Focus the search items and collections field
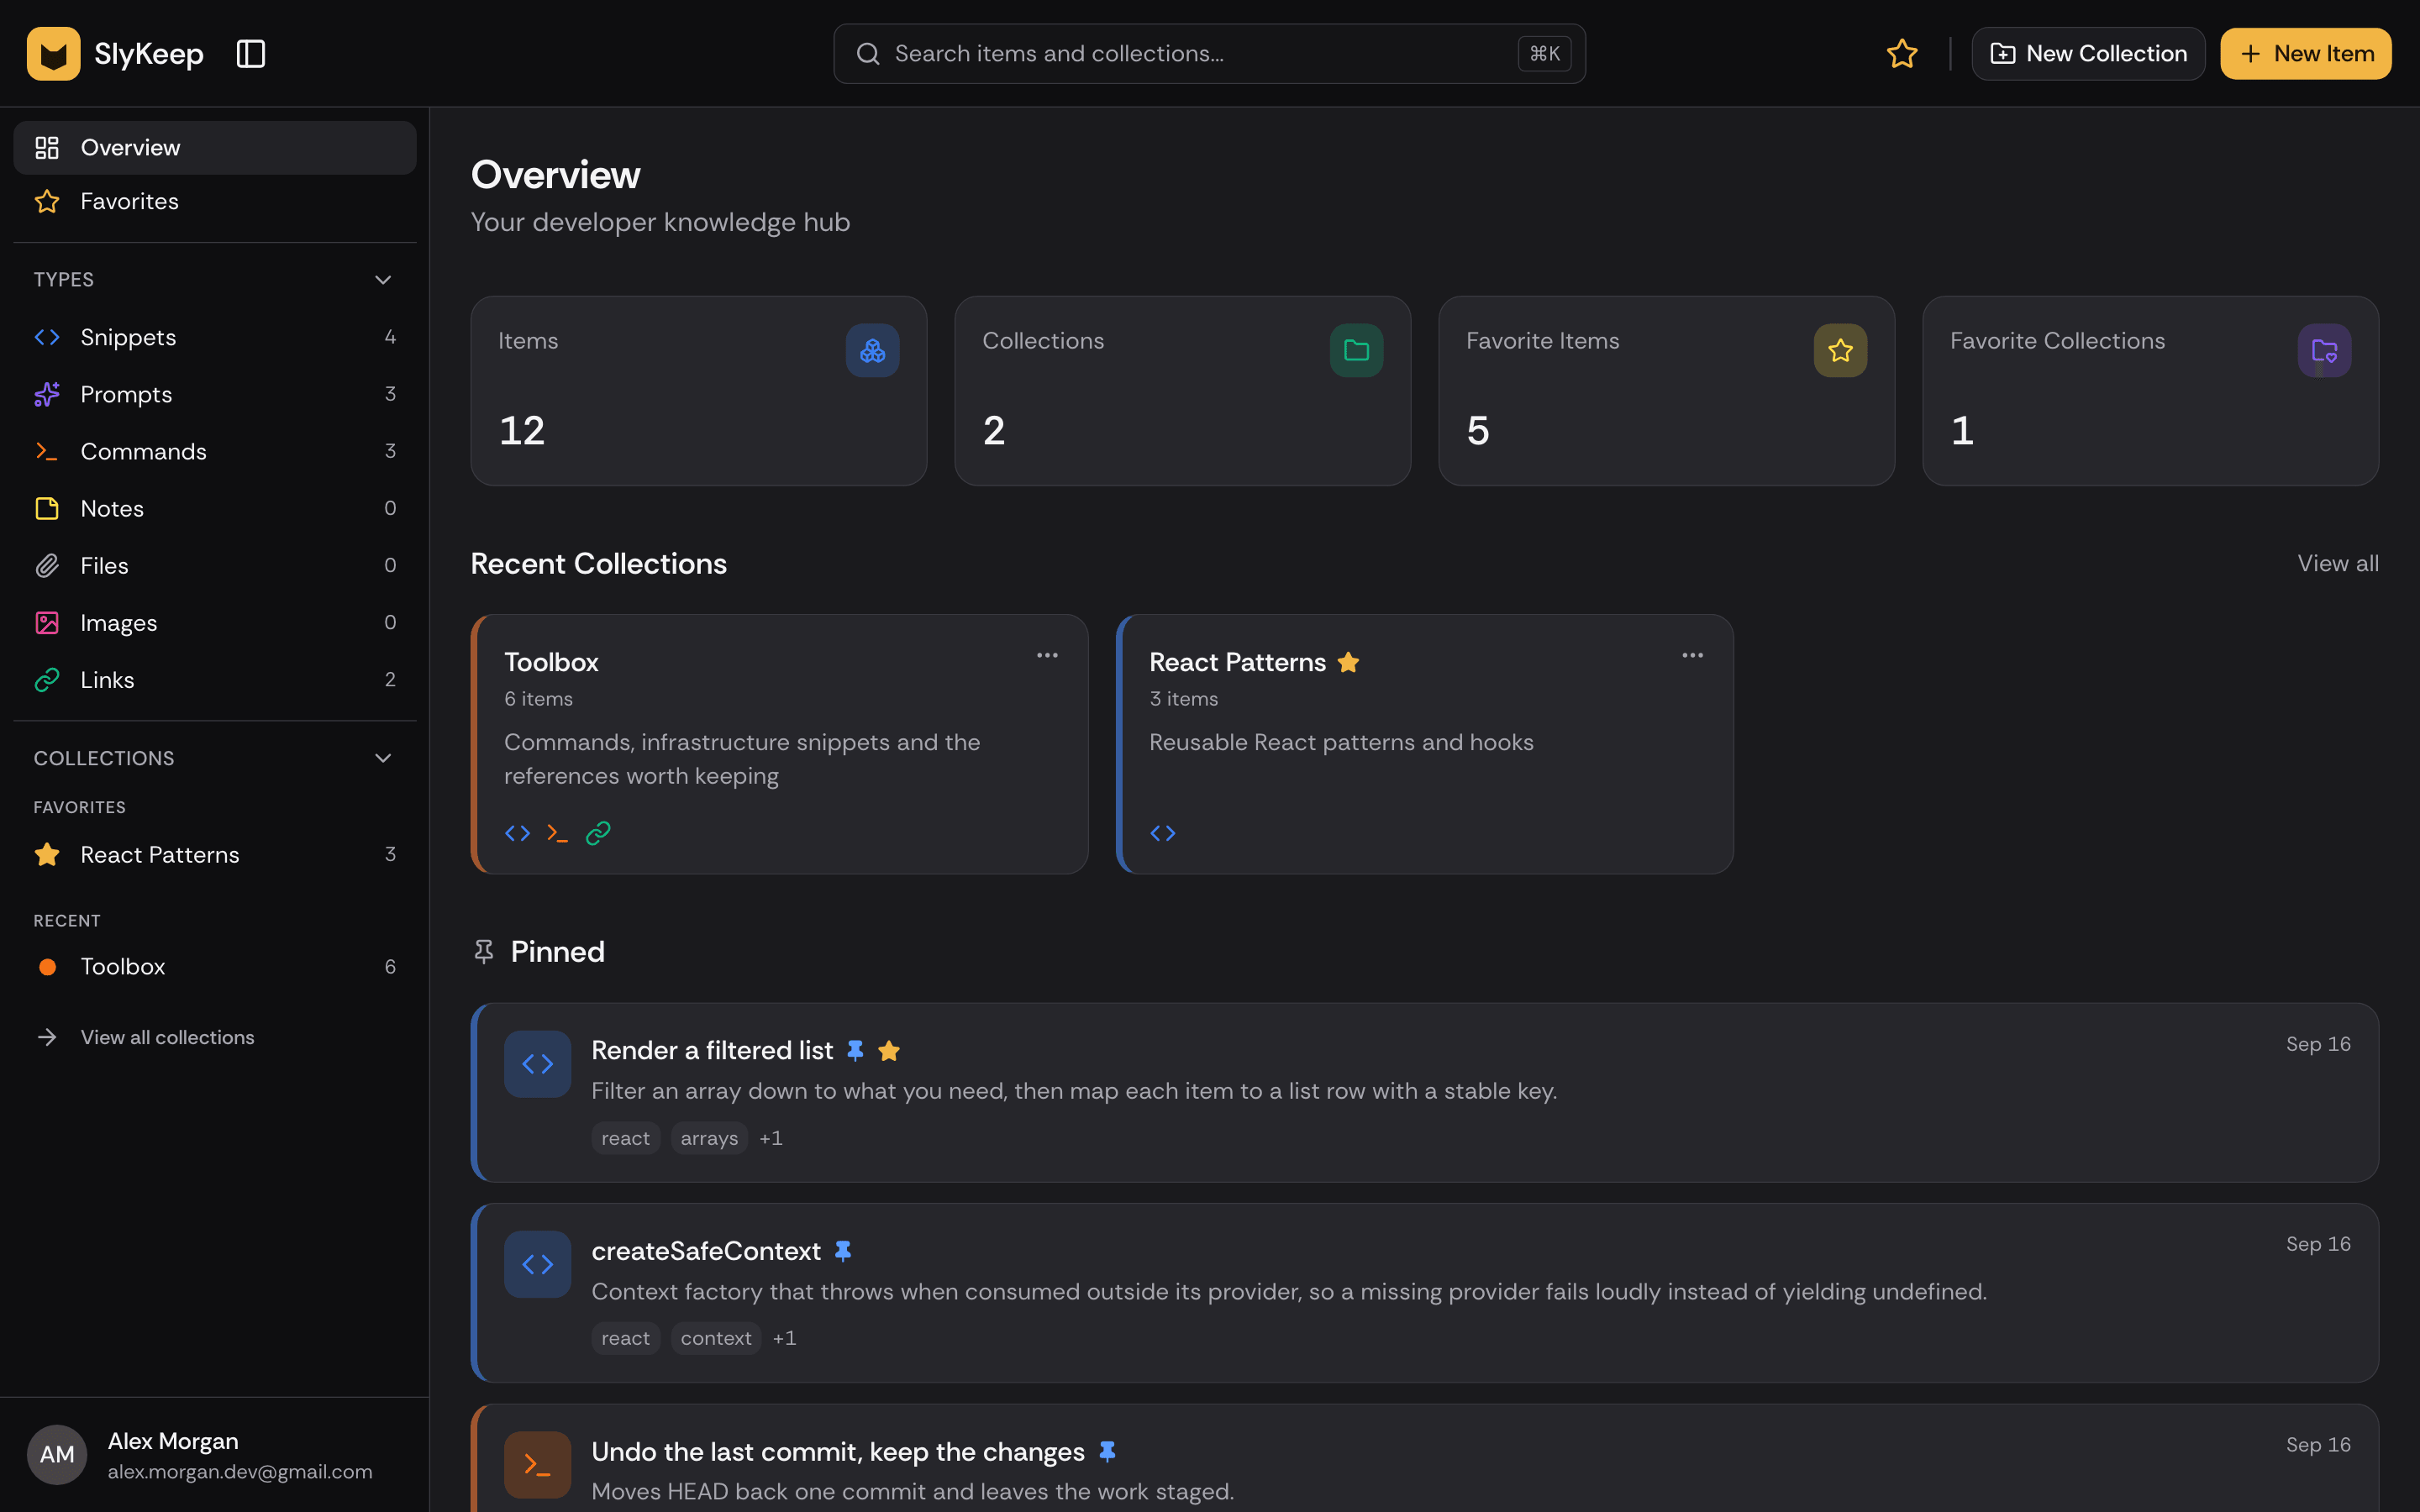Image resolution: width=2420 pixels, height=1512 pixels. [x=1209, y=54]
